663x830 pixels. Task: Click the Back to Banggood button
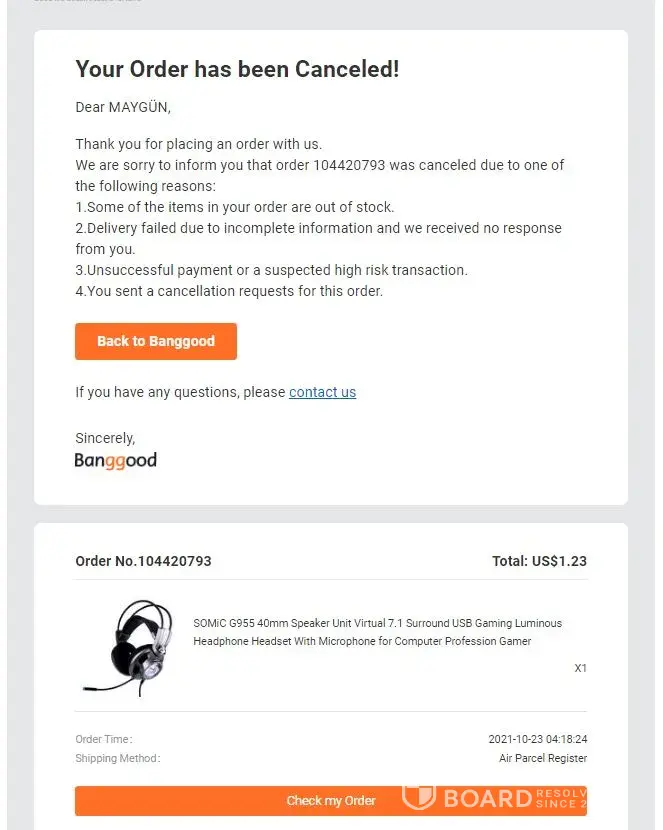click(x=156, y=341)
